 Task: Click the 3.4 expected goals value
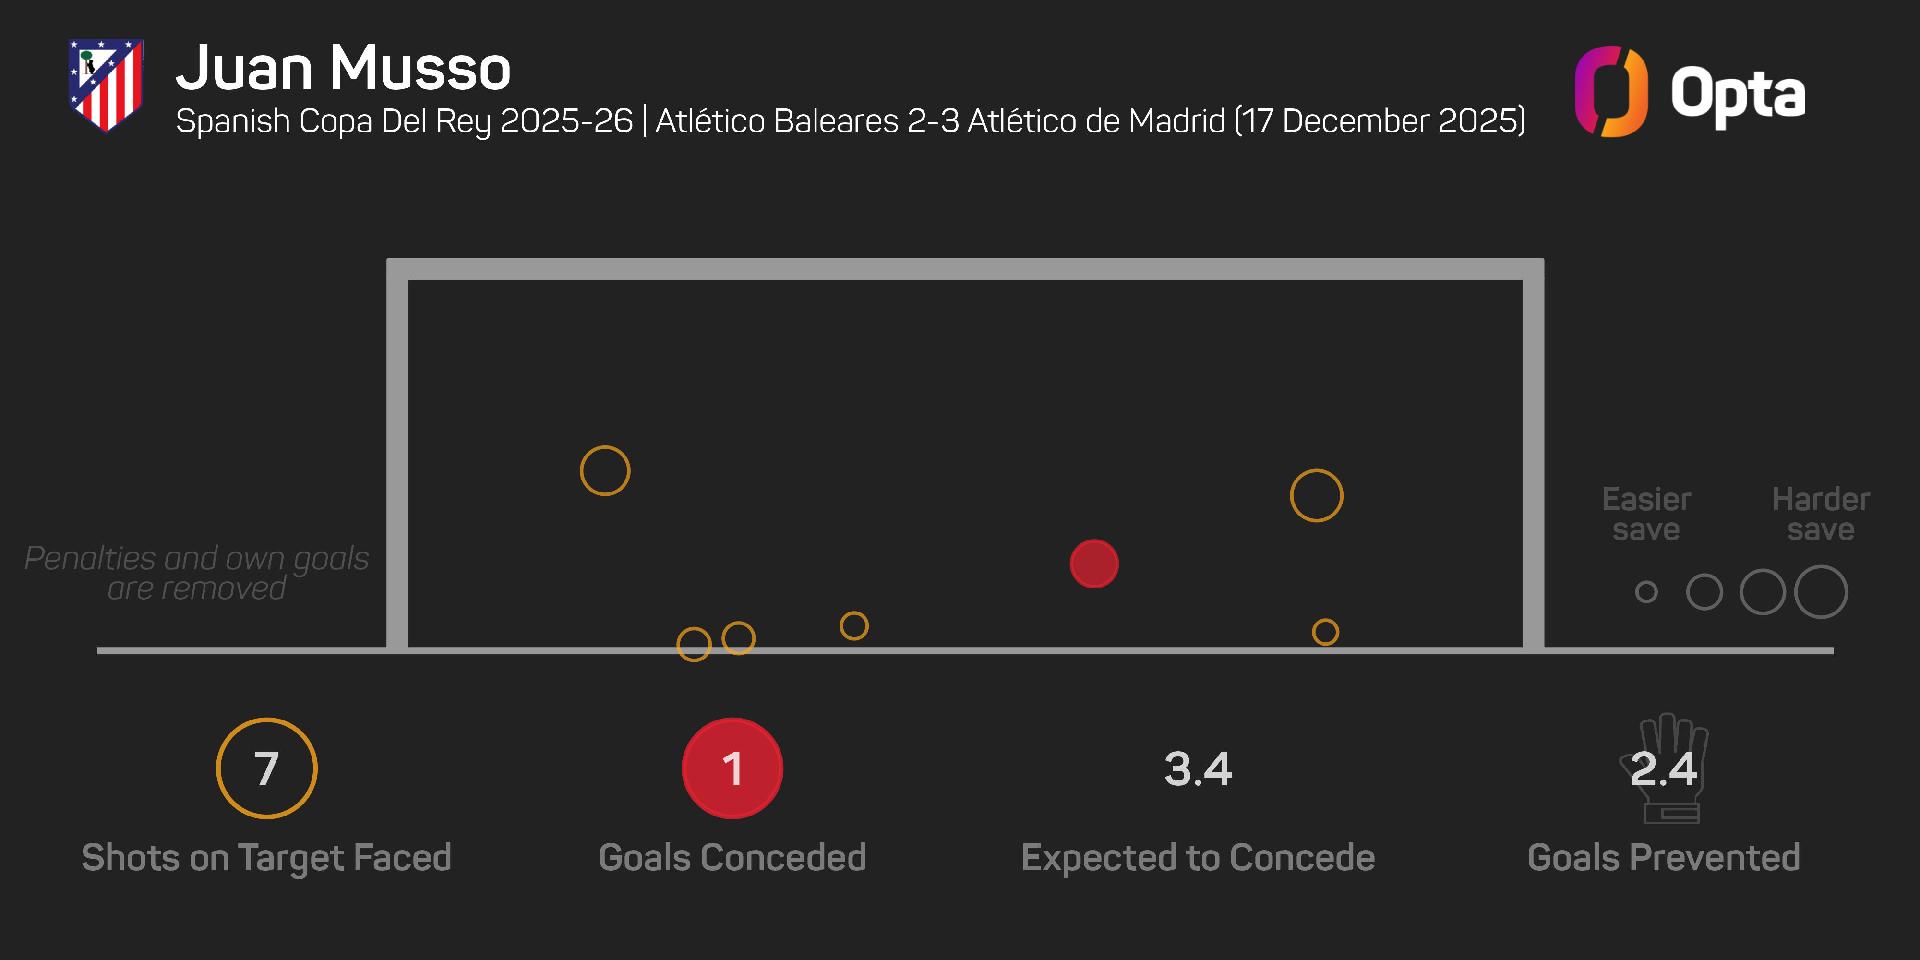(1198, 769)
